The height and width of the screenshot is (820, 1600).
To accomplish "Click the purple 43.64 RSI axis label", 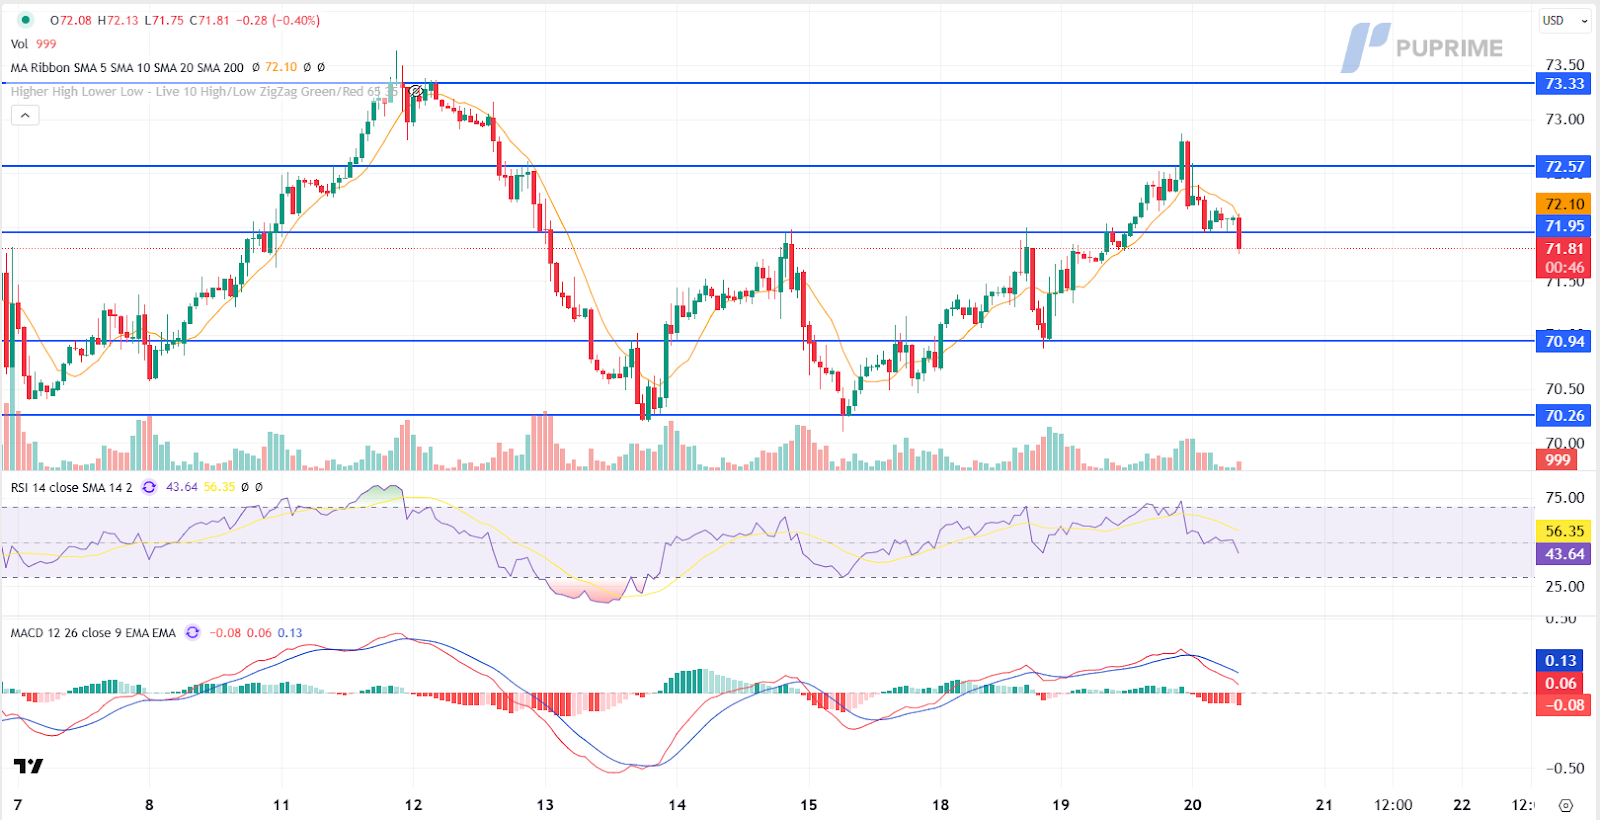I will (x=1563, y=554).
